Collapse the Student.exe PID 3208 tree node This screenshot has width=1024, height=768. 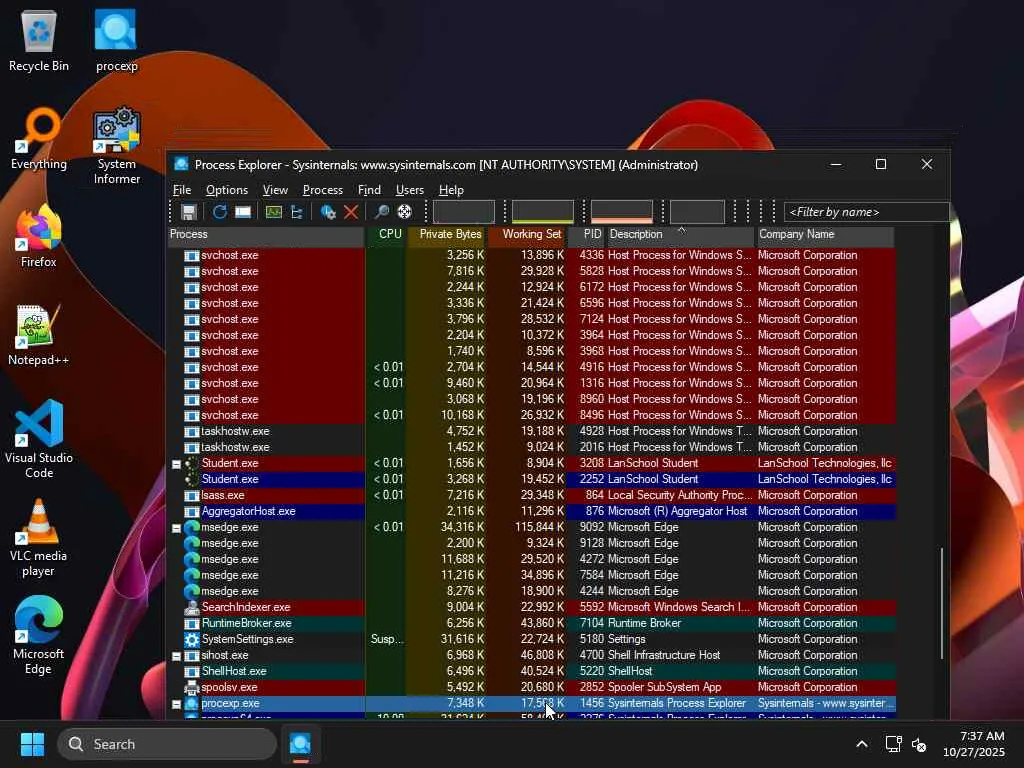(176, 464)
